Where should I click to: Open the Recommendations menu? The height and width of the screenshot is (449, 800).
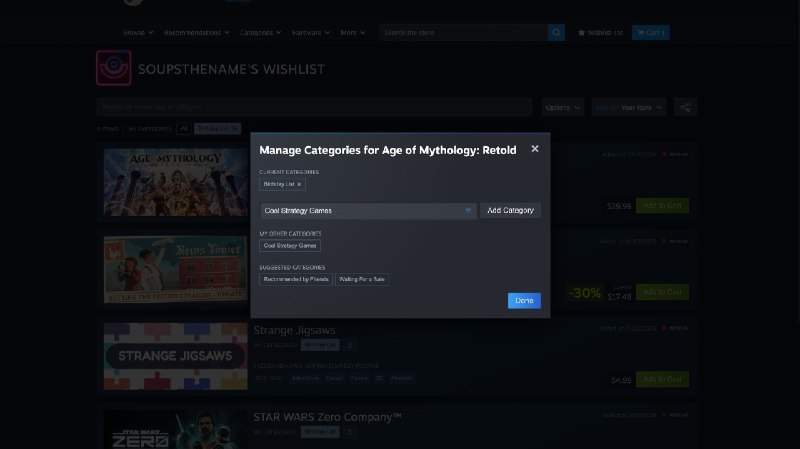coord(196,33)
